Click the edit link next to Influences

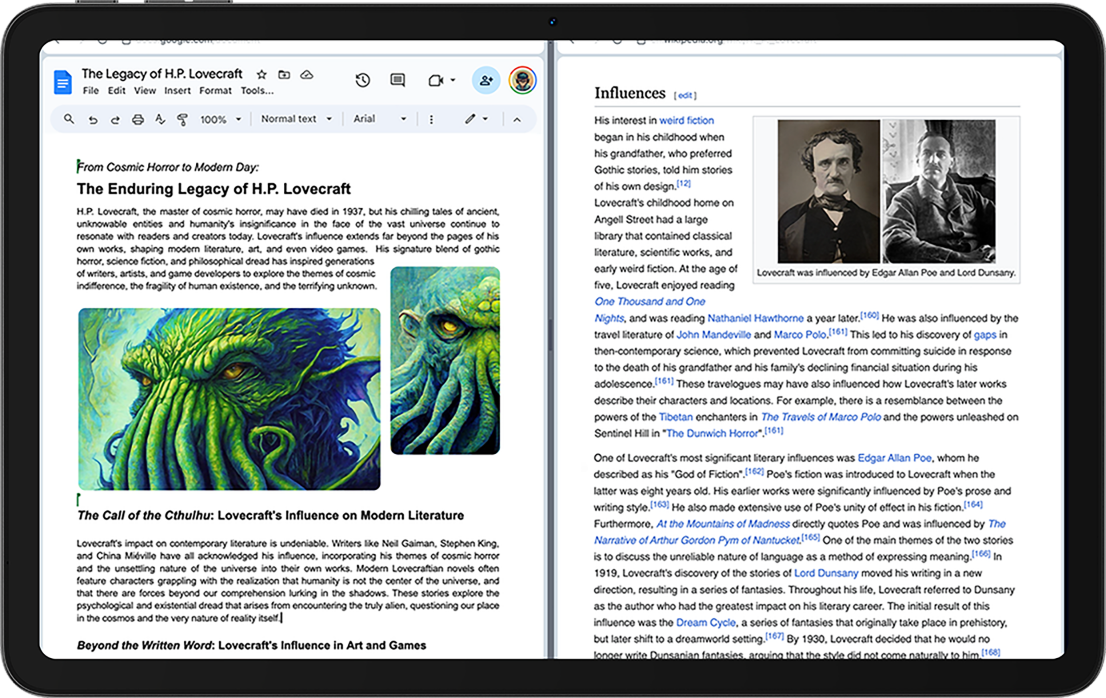coord(685,95)
